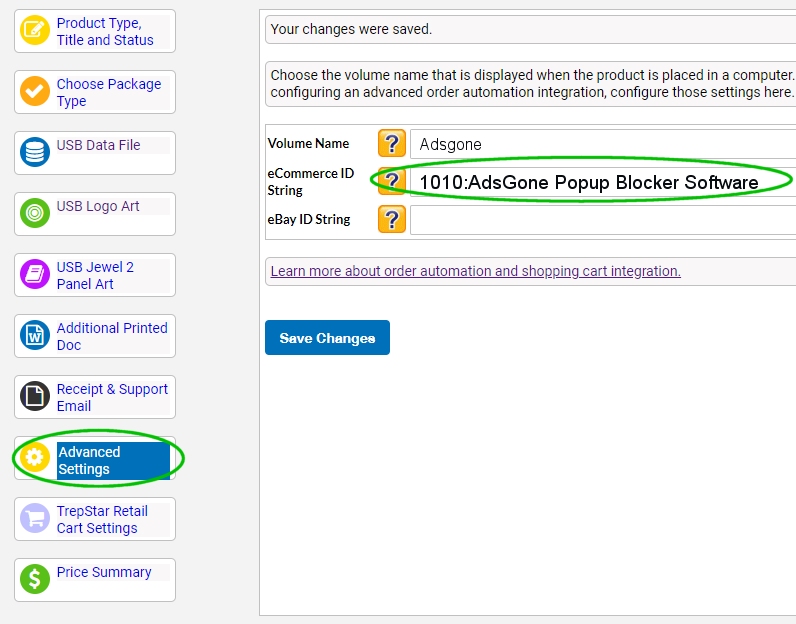Click the yellow pencil Product Type icon
The height and width of the screenshot is (624, 796).
pyautogui.click(x=35, y=30)
